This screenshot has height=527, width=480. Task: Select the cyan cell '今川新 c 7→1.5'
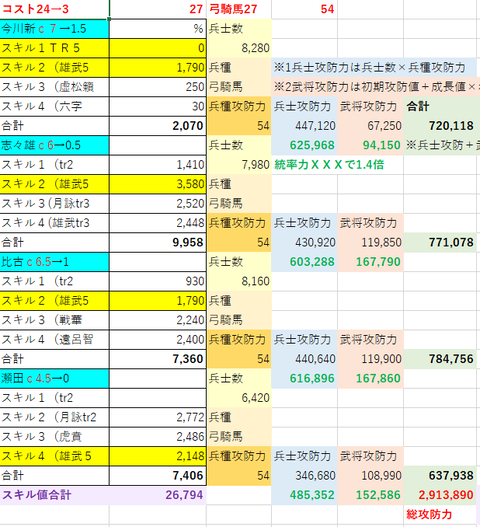(x=54, y=29)
